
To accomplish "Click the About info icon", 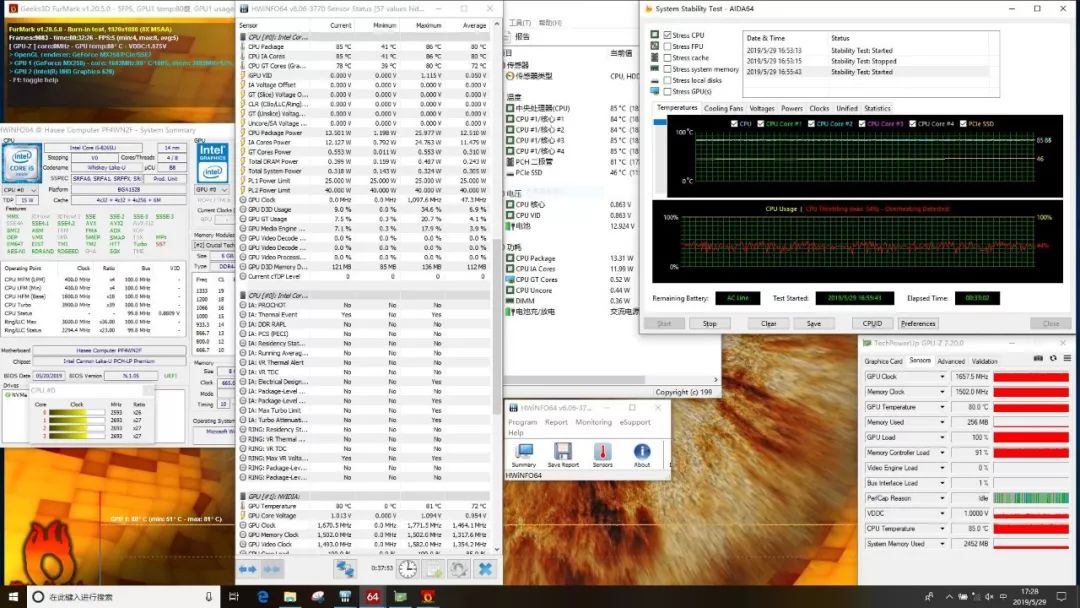I will (x=641, y=452).
